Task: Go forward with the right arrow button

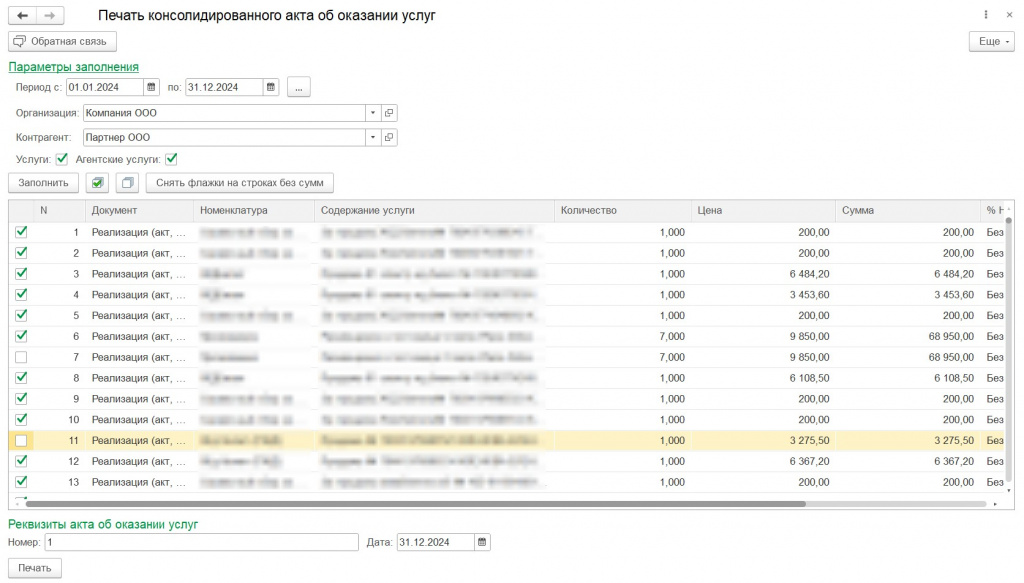Action: click(50, 15)
